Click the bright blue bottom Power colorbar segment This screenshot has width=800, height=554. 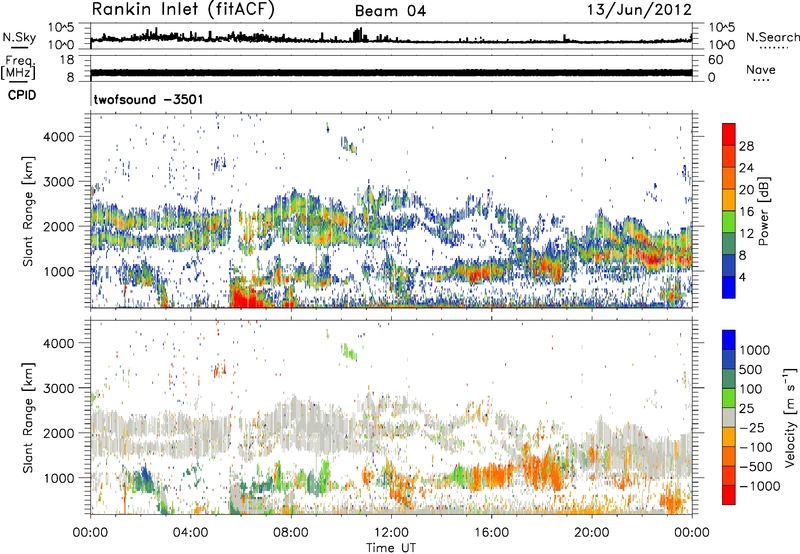click(x=729, y=287)
